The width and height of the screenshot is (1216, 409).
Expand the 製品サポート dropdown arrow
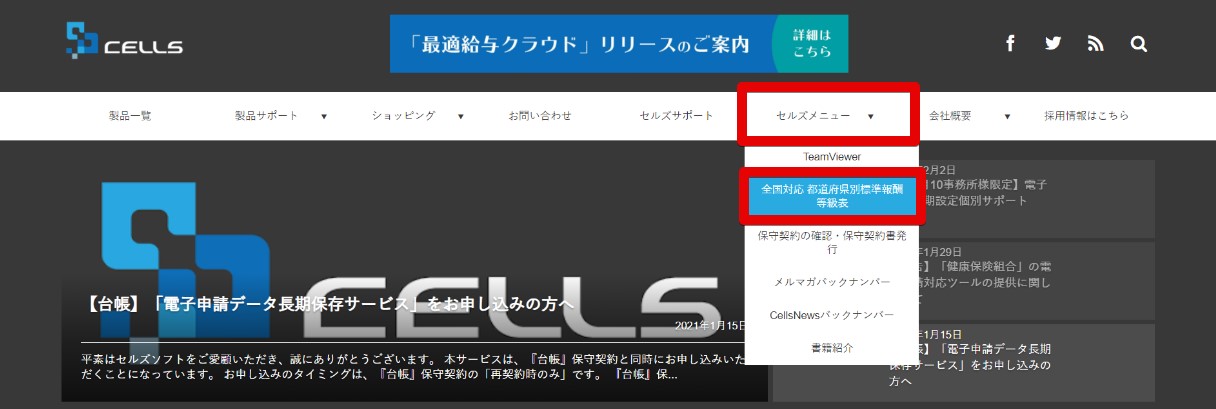(x=324, y=117)
